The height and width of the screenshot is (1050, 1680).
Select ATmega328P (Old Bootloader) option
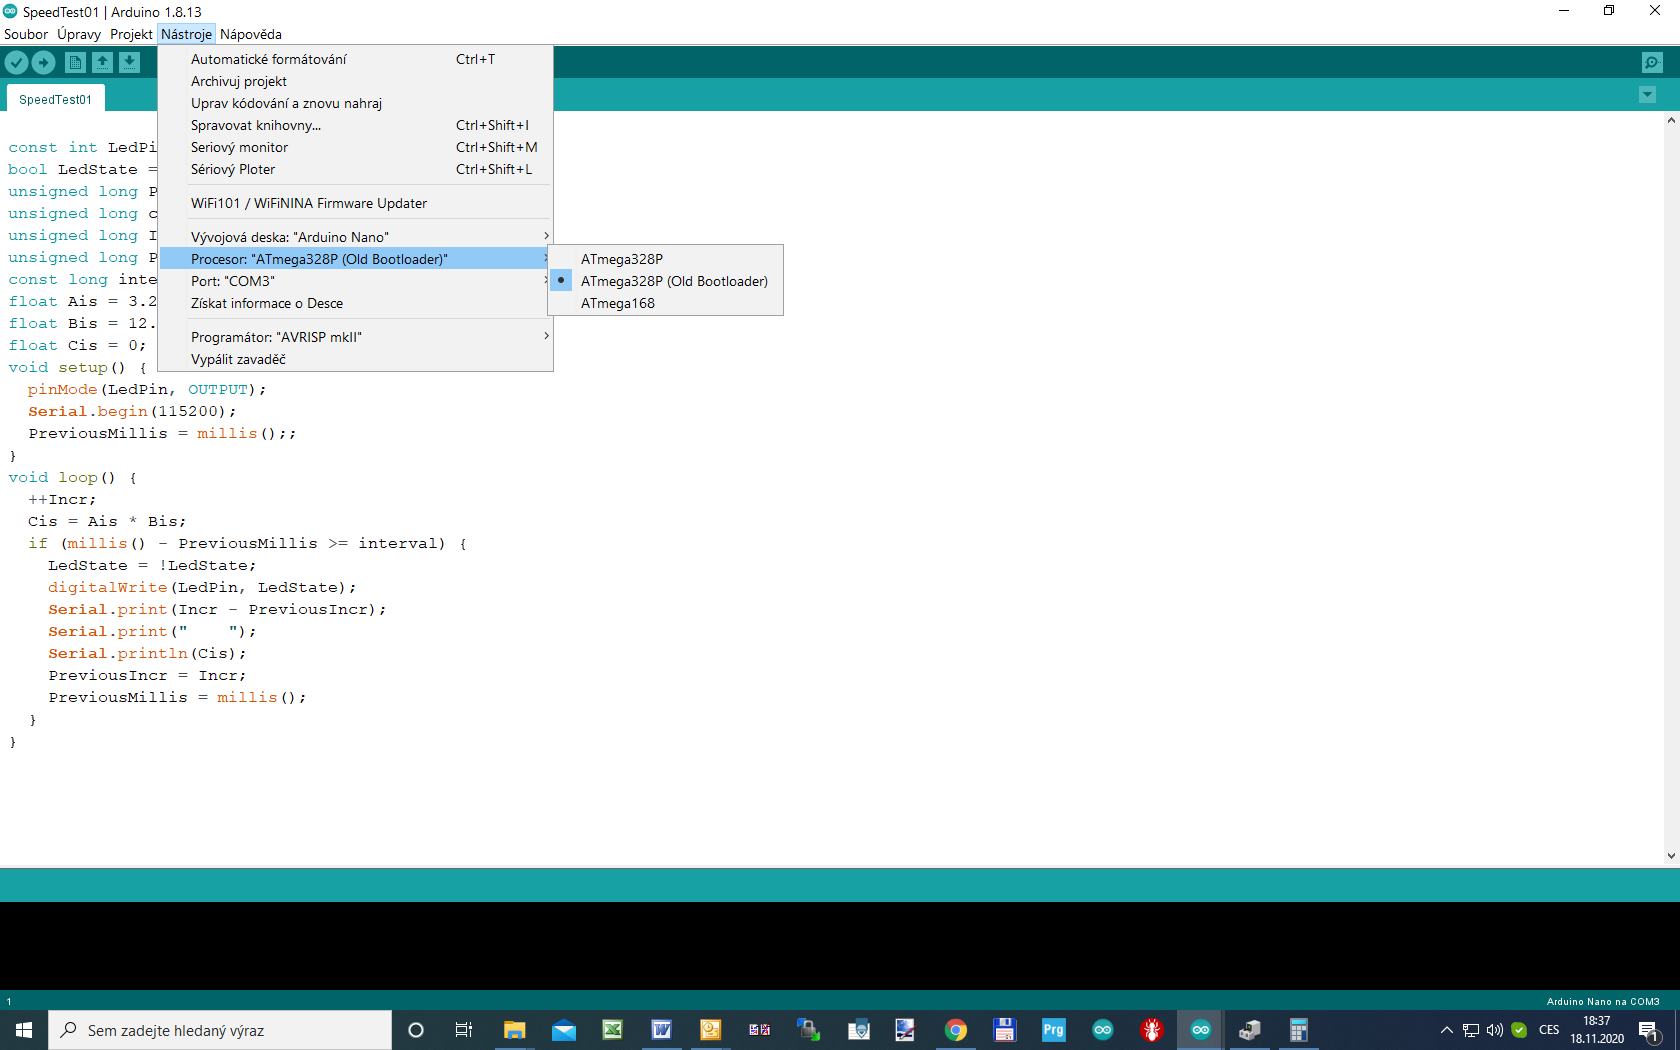coord(673,281)
